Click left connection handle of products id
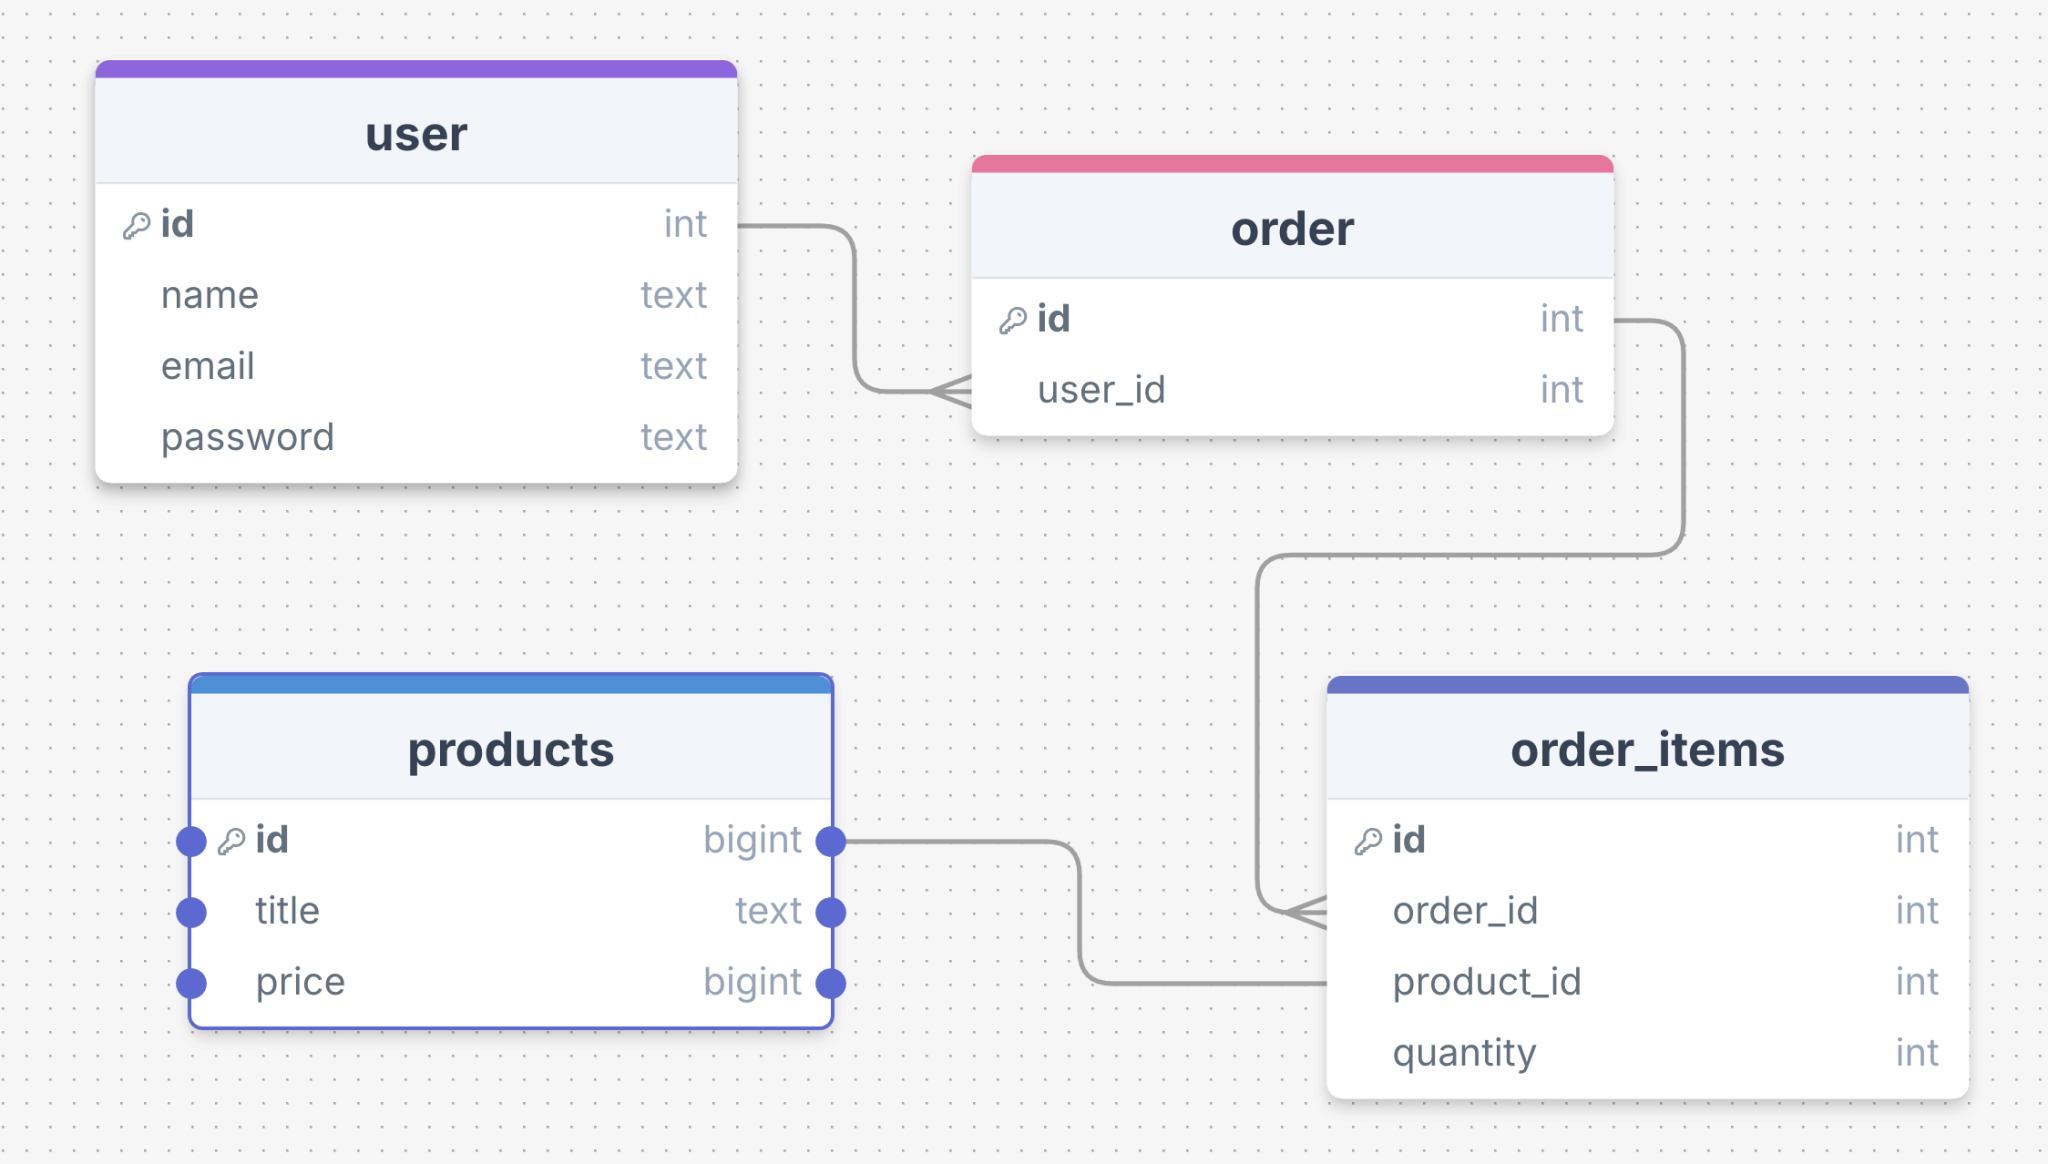This screenshot has width=2048, height=1164. pyautogui.click(x=191, y=842)
